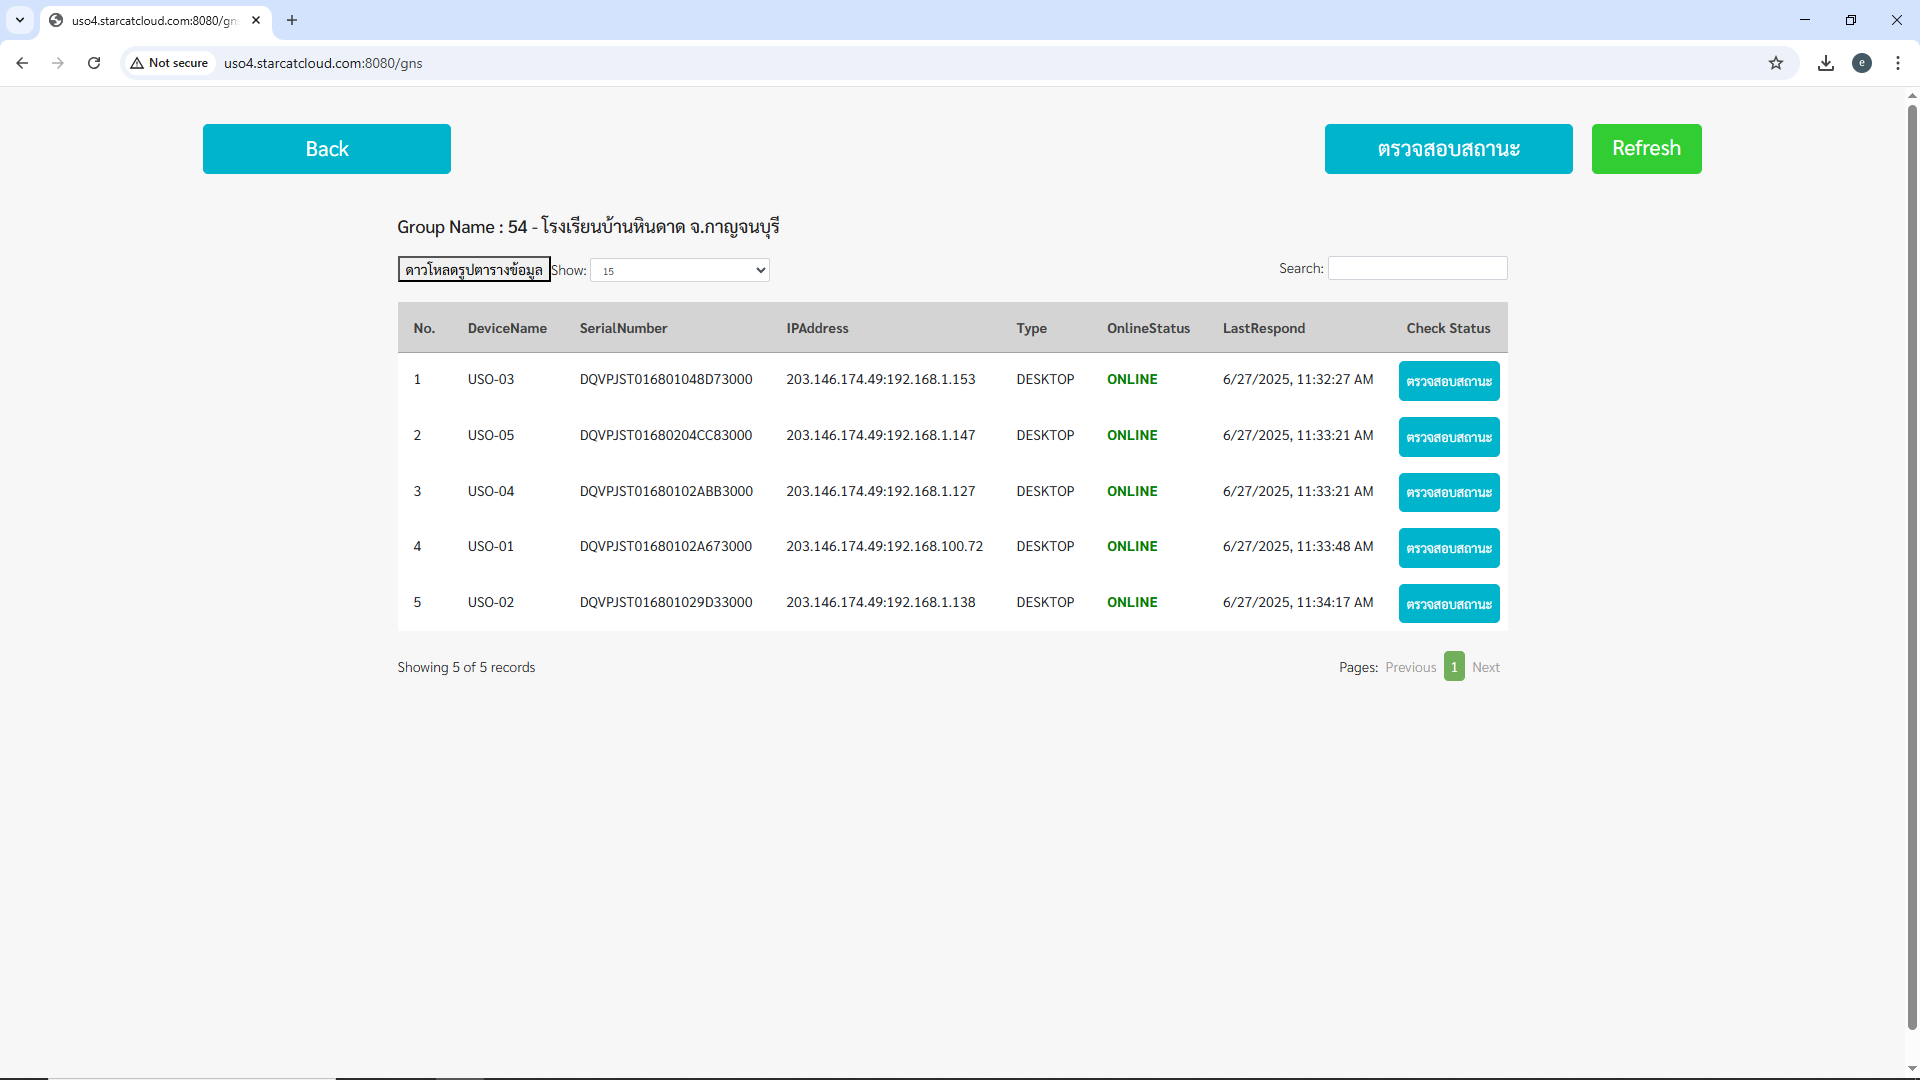1920x1080 pixels.
Task: Sort by OnlineStatus column header
Action: coord(1148,328)
